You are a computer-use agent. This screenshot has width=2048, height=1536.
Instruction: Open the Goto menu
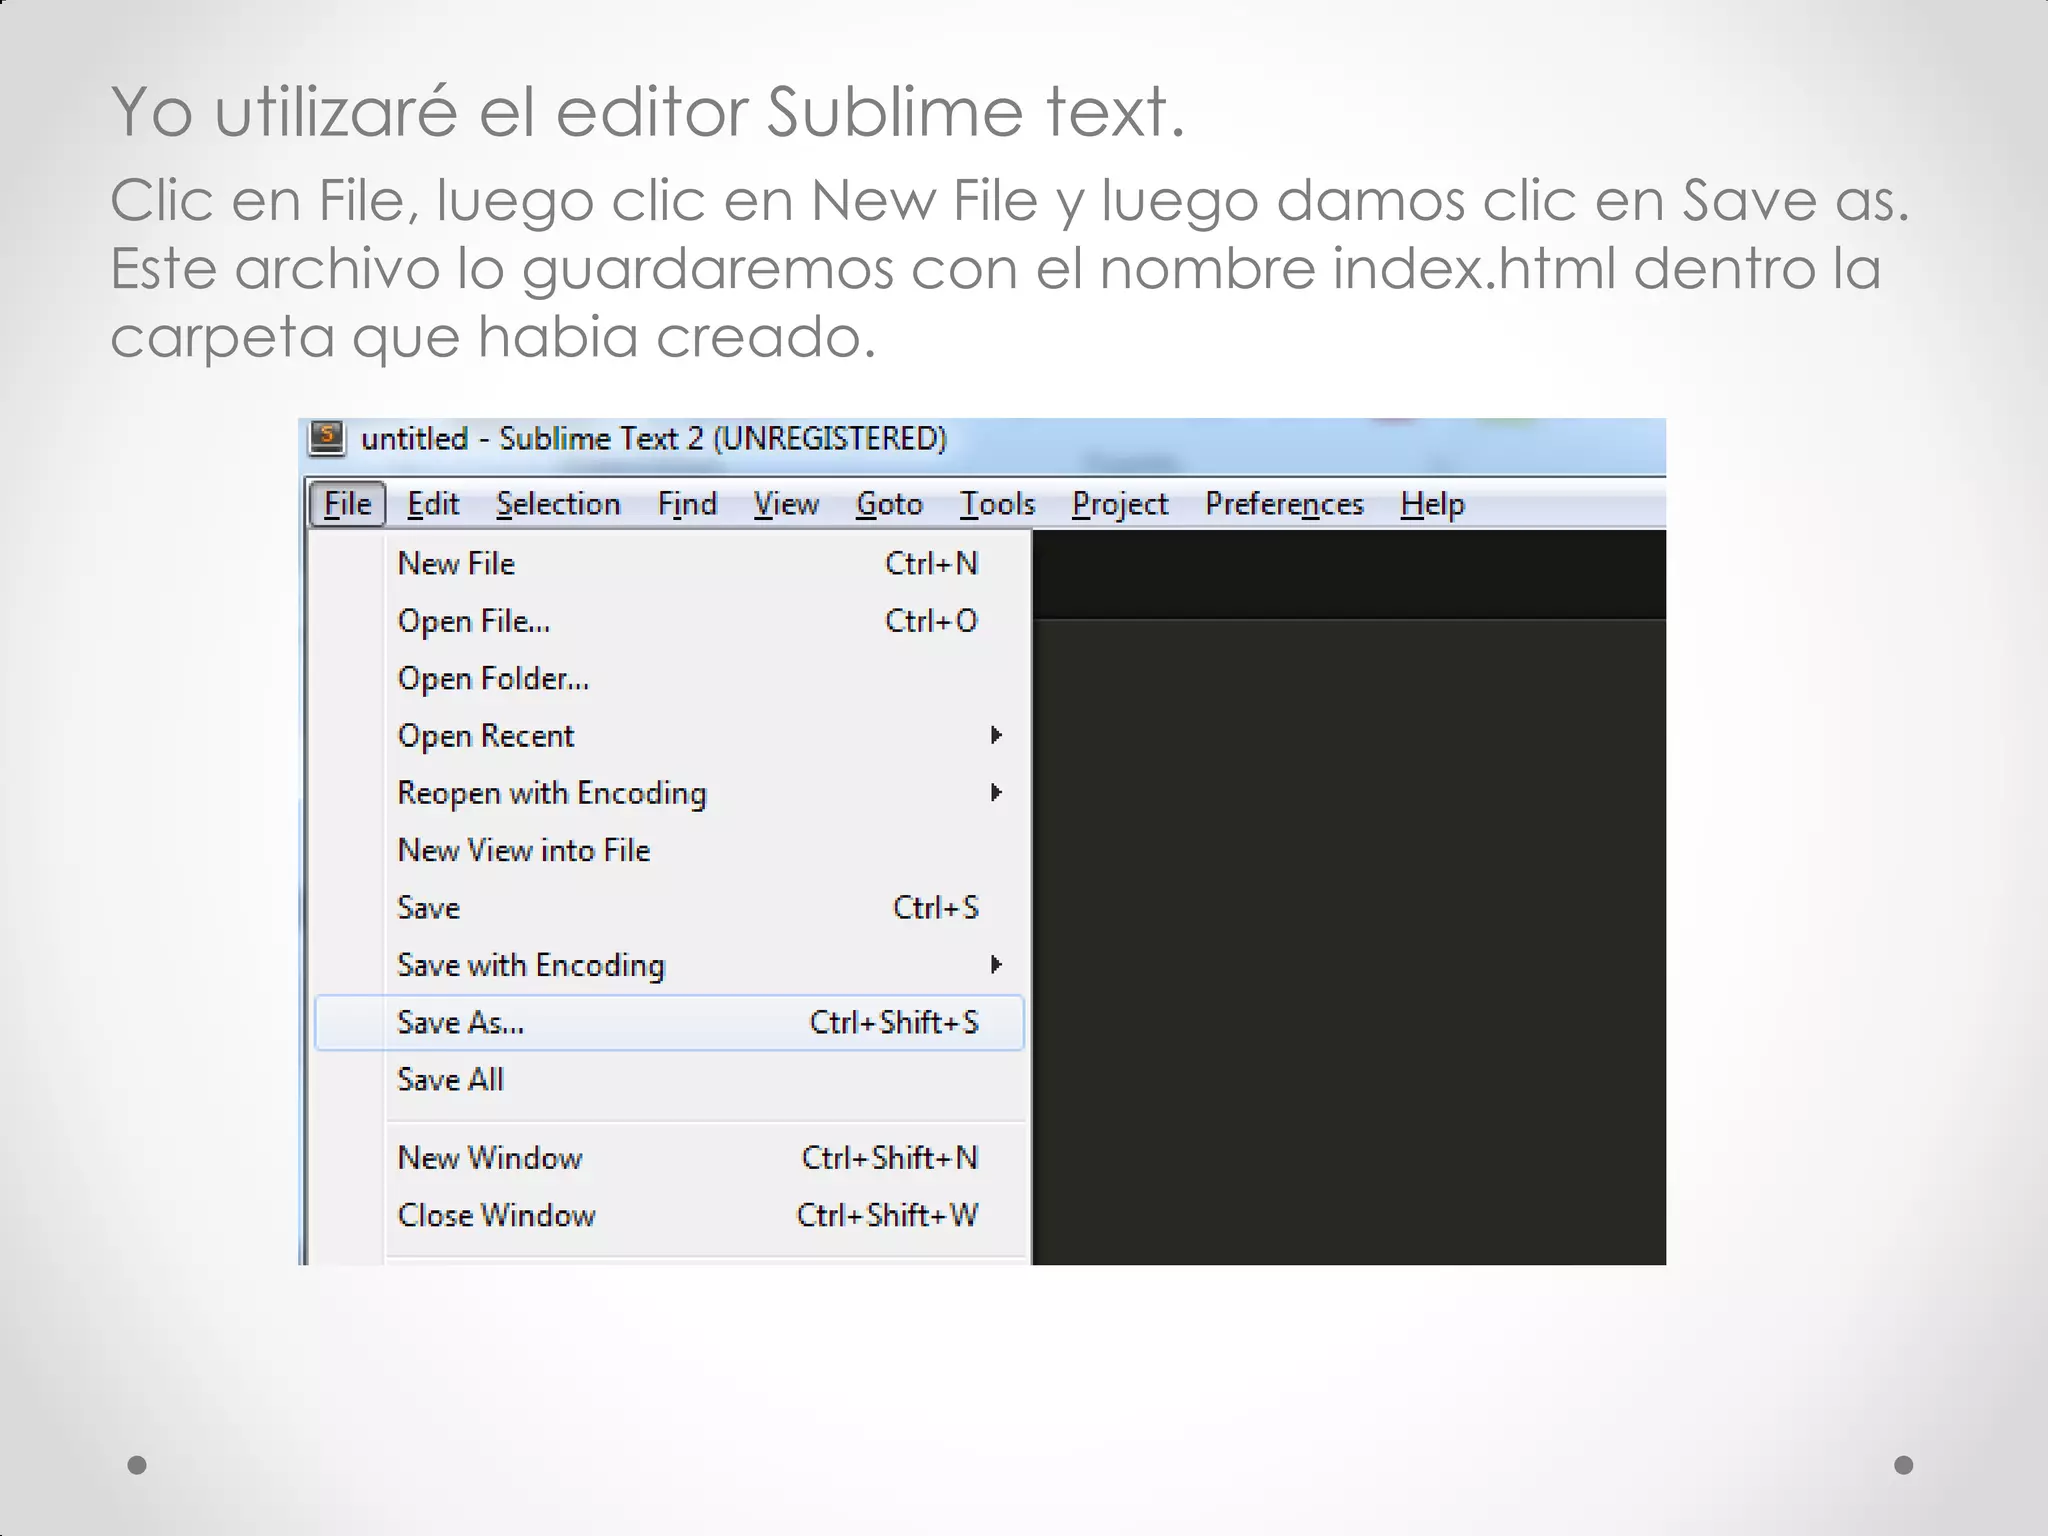[x=889, y=504]
